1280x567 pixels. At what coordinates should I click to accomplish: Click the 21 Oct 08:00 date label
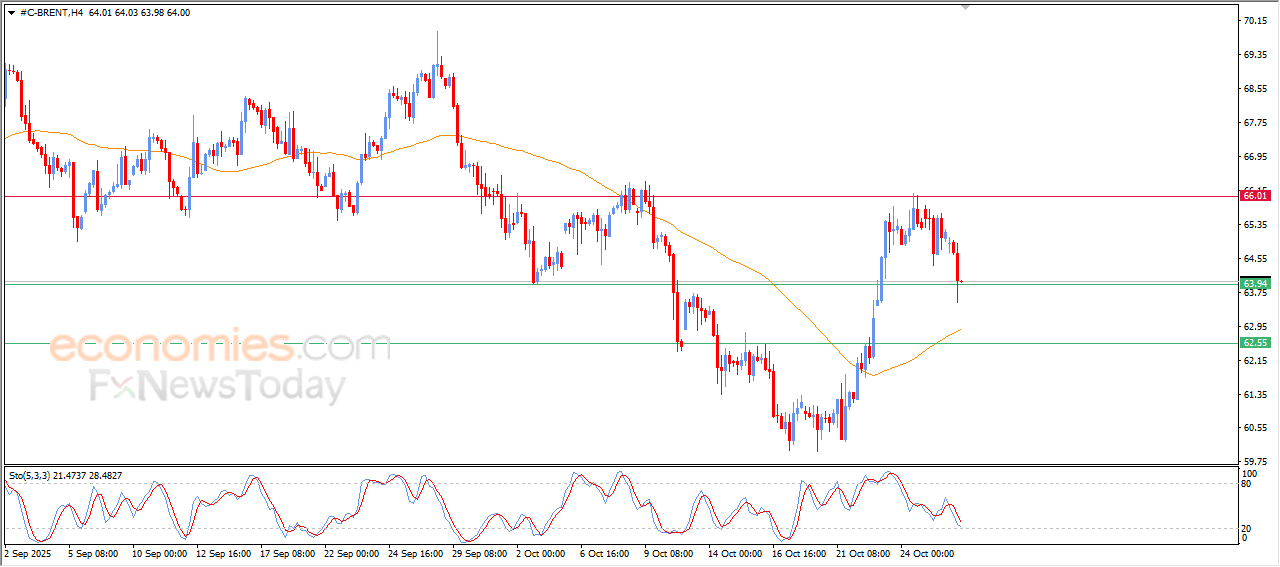pyautogui.click(x=862, y=552)
